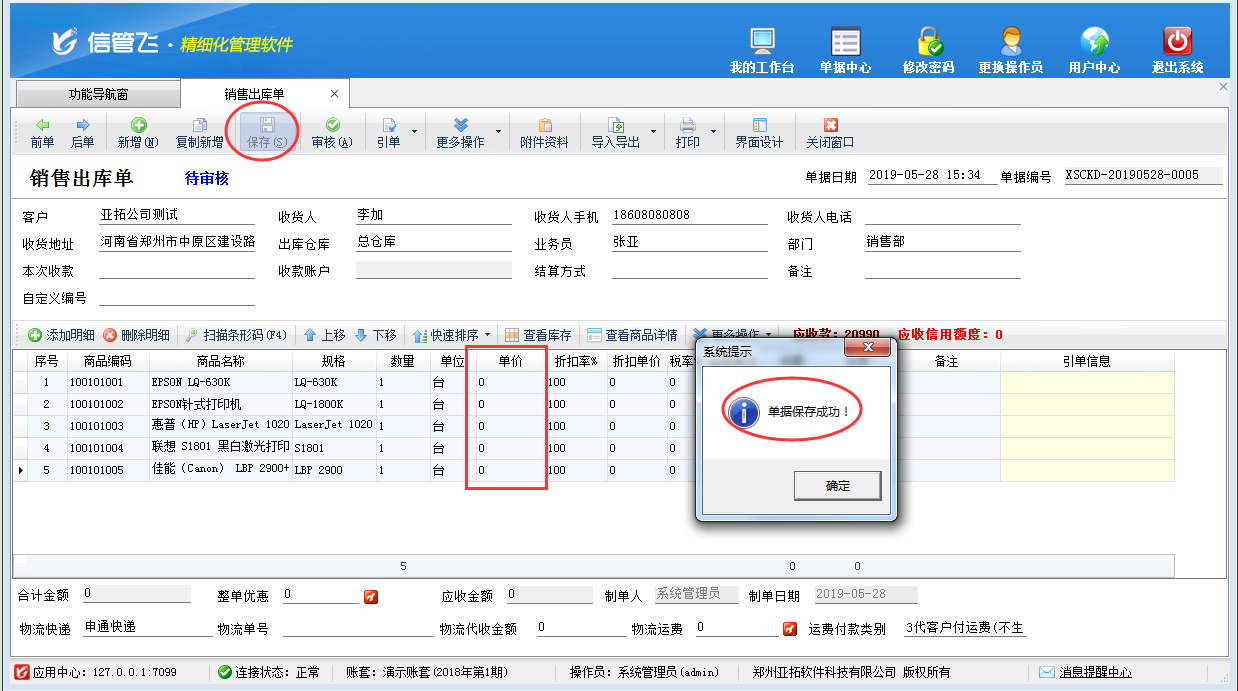Select the 销售出库单 tab
Viewport: 1238px width, 691px height.
click(254, 94)
